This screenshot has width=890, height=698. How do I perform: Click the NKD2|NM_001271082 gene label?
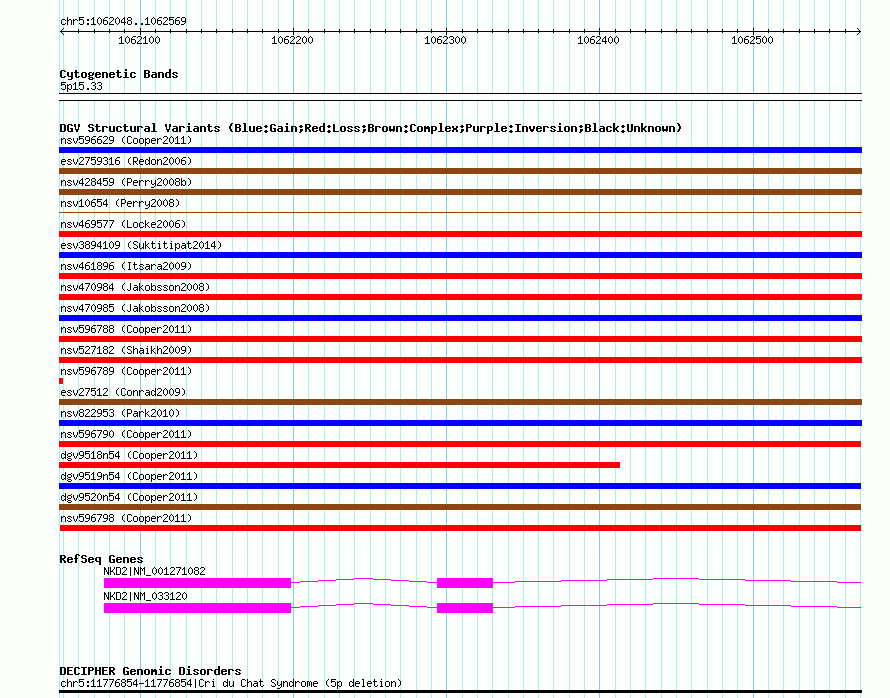[x=154, y=571]
